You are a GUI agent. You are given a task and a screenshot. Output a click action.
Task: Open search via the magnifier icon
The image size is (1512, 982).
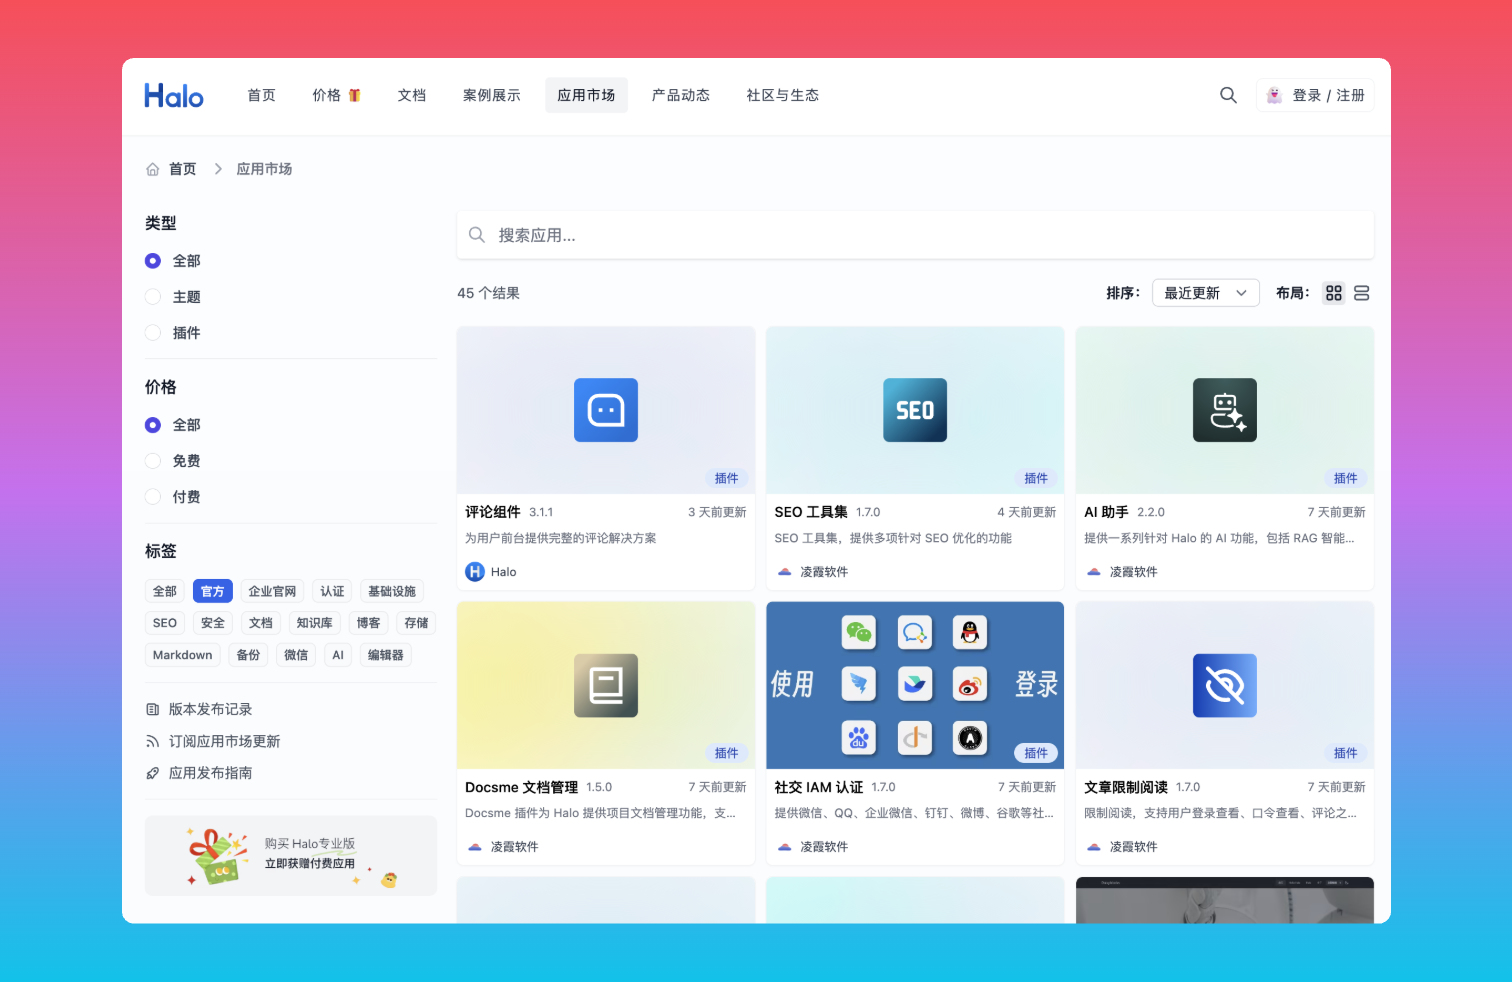(x=1228, y=95)
